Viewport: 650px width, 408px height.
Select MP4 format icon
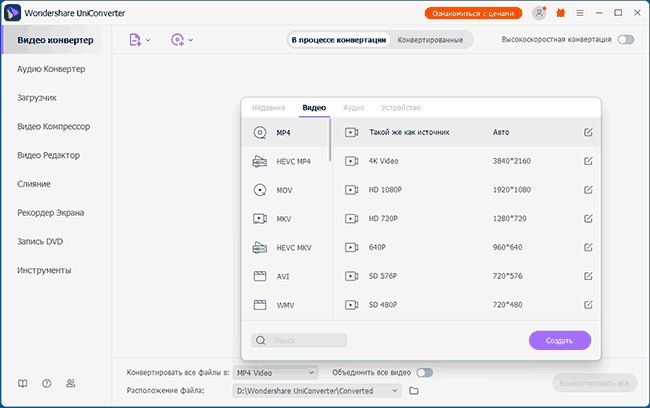tap(260, 133)
